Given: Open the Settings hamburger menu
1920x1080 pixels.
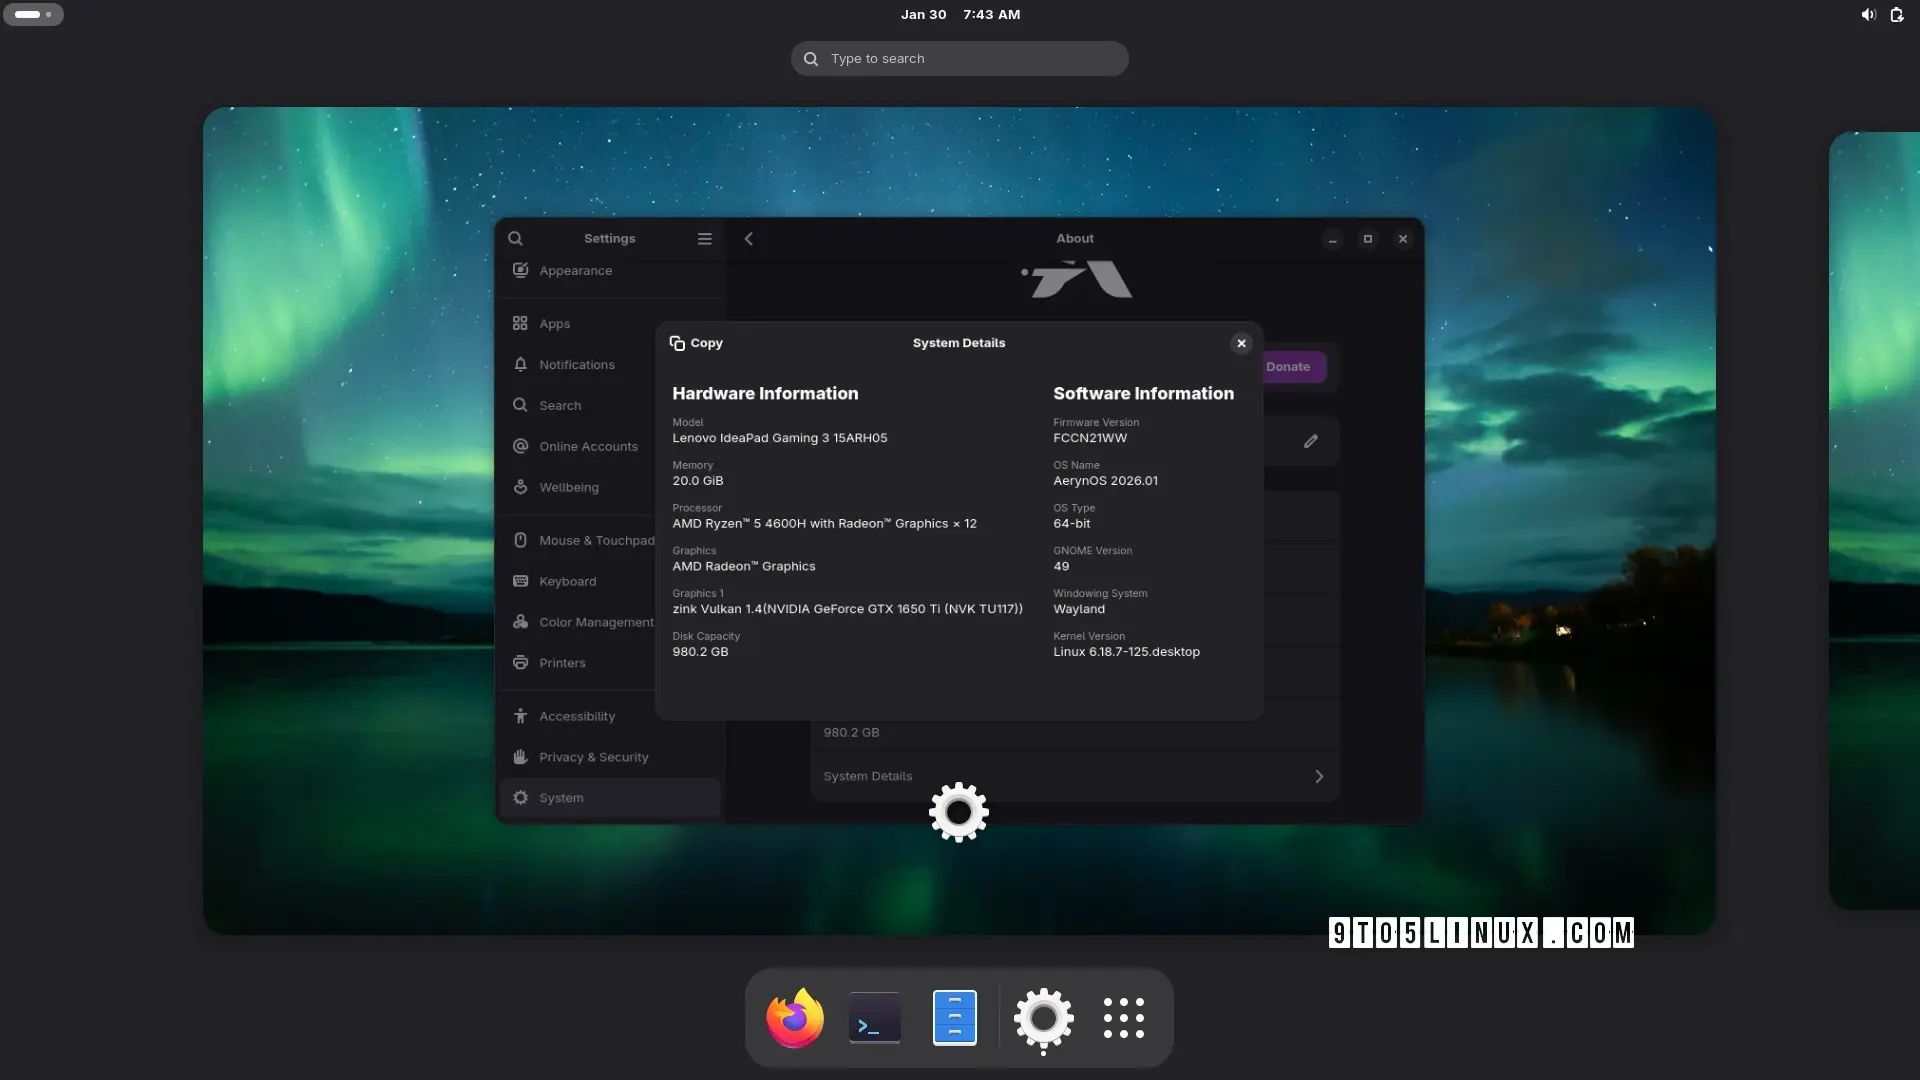Looking at the screenshot, I should [x=705, y=238].
